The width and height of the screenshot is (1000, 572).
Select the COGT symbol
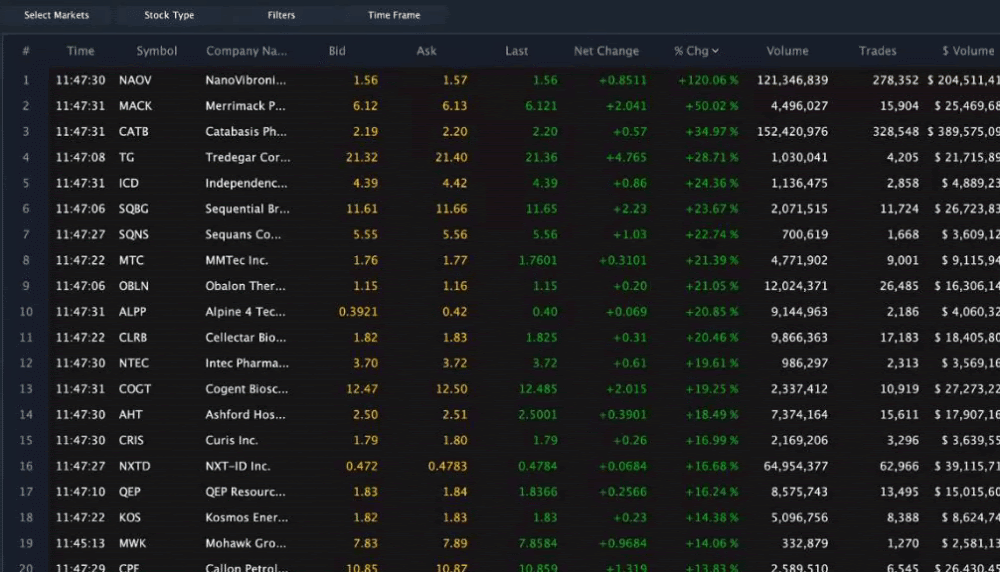pyautogui.click(x=135, y=389)
